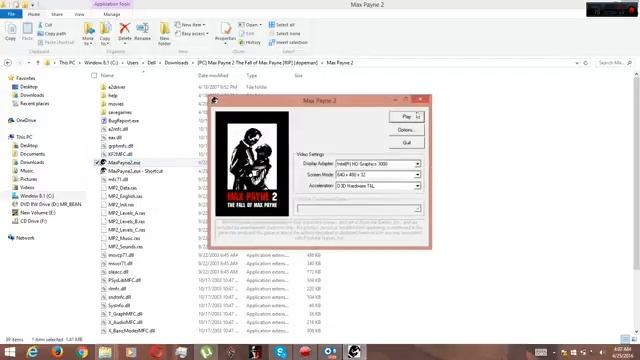Screen dimensions: 640x360
Task: Uncheck the MaxPayne2.exe checkbox
Action: [x=96, y=162]
